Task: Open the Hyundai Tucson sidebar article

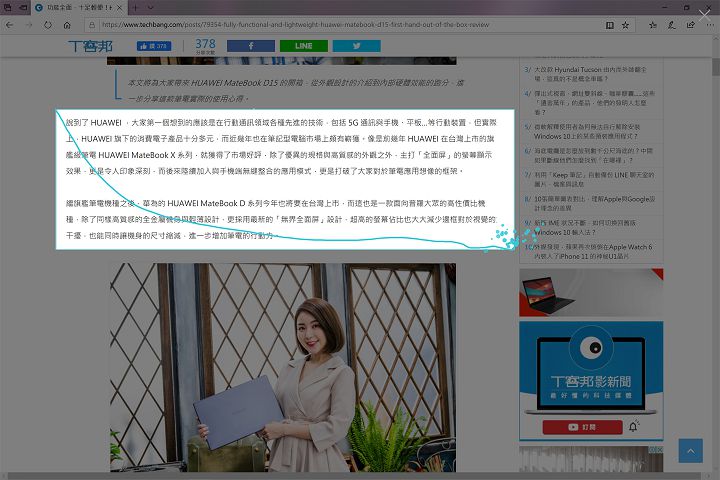Action: (x=590, y=74)
